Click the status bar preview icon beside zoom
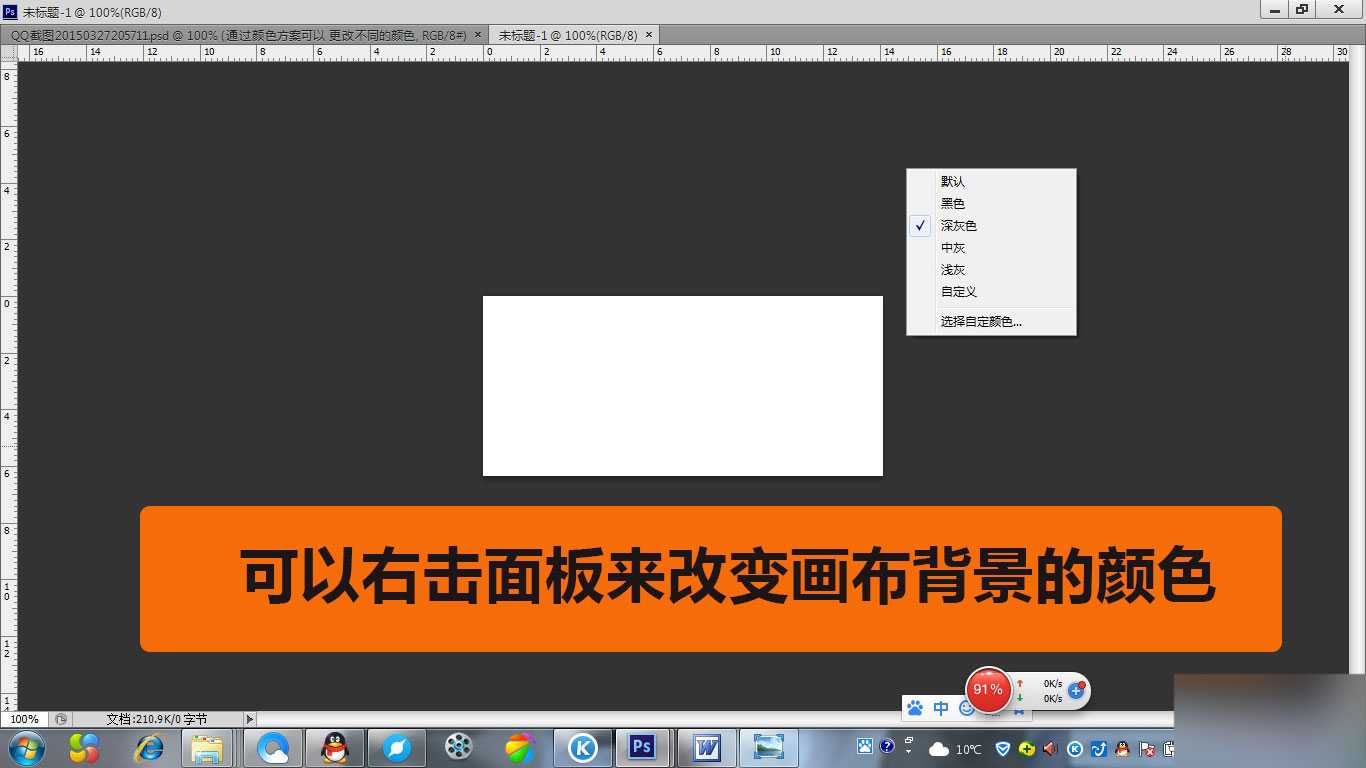The image size is (1366, 768). 62,719
